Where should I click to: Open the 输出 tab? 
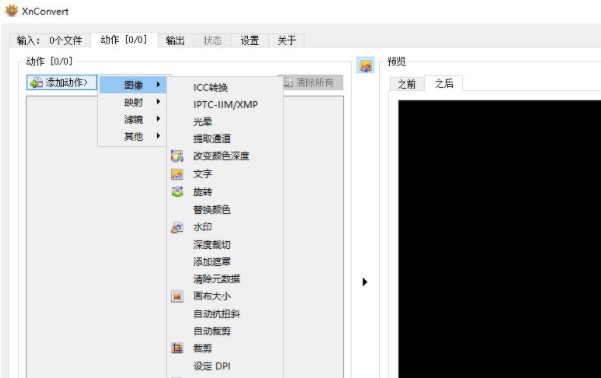(176, 40)
